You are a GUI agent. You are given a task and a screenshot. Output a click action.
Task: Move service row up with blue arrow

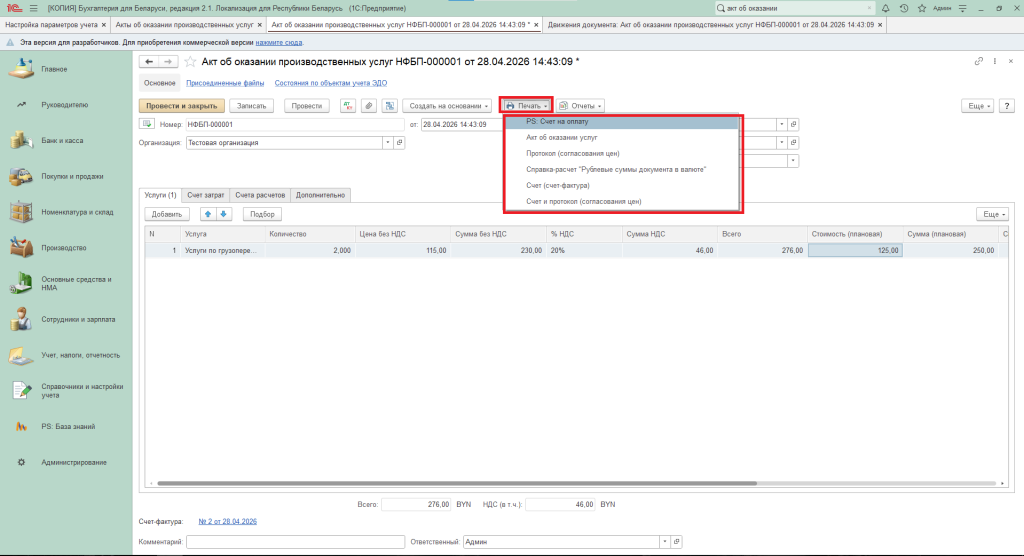point(208,214)
